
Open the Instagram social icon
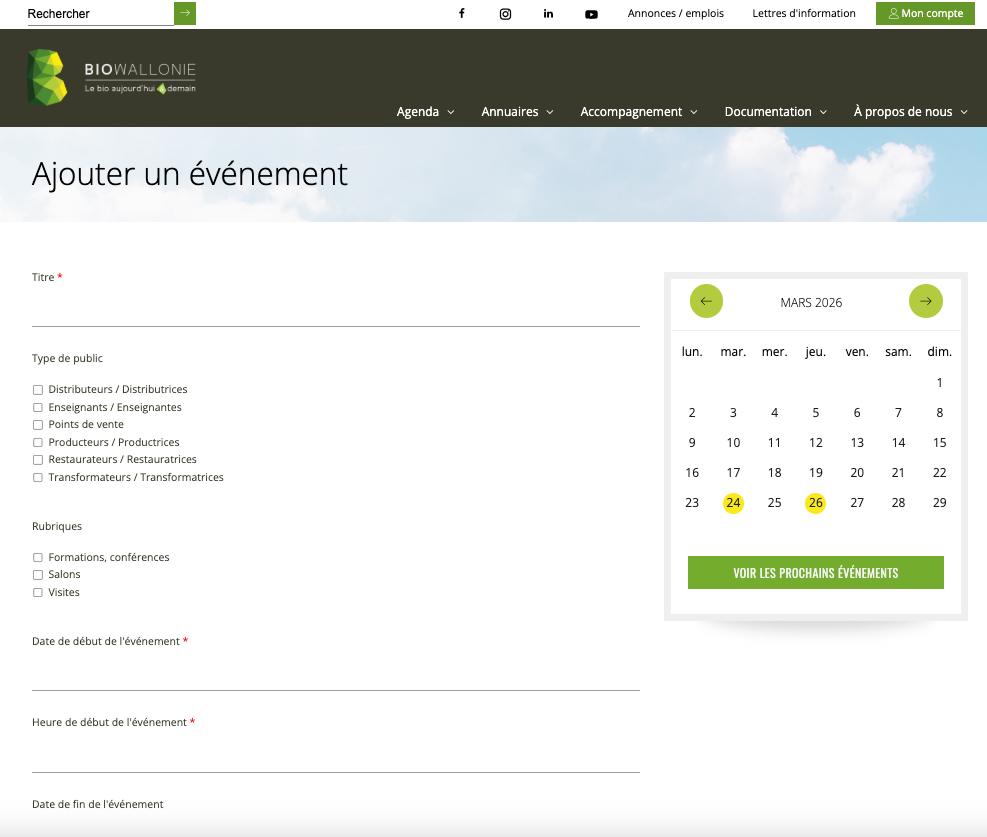point(505,14)
